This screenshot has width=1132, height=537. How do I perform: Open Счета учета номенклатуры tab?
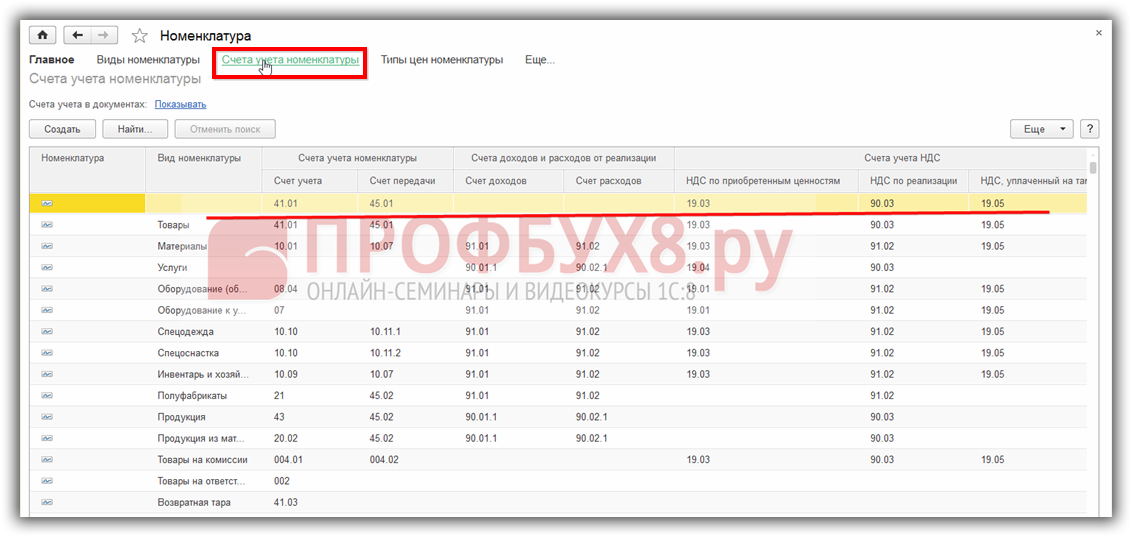[x=290, y=60]
